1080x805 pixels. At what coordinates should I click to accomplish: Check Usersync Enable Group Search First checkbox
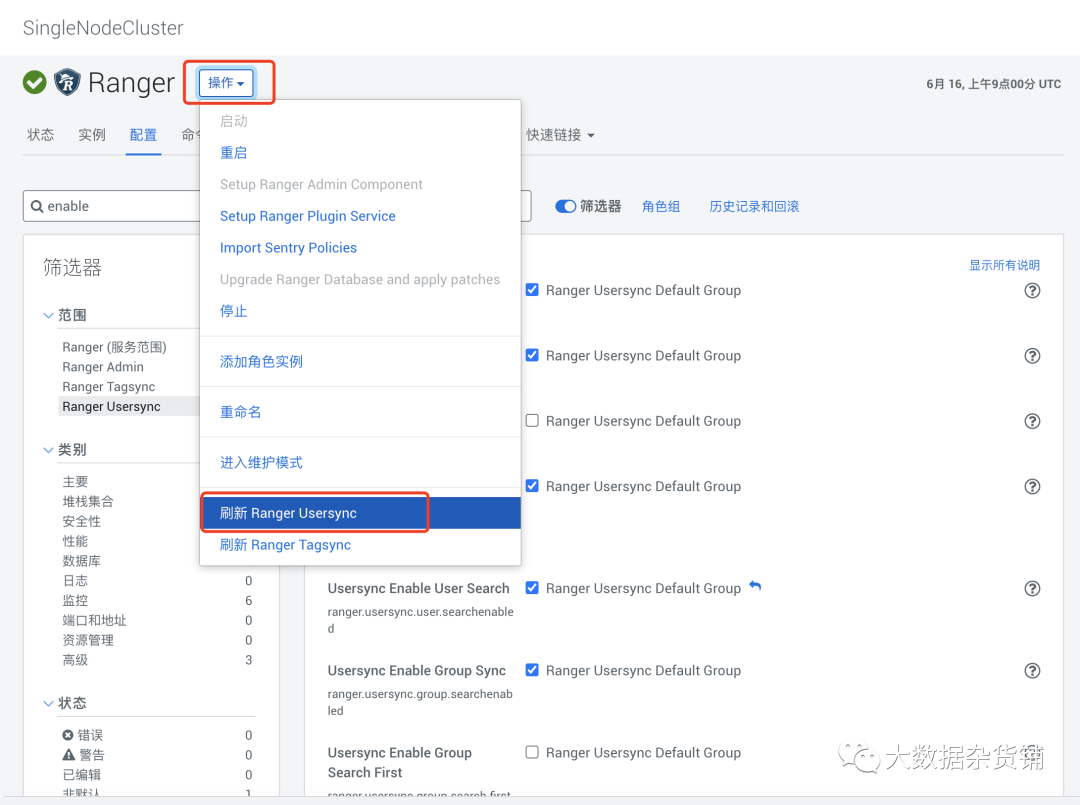click(532, 752)
